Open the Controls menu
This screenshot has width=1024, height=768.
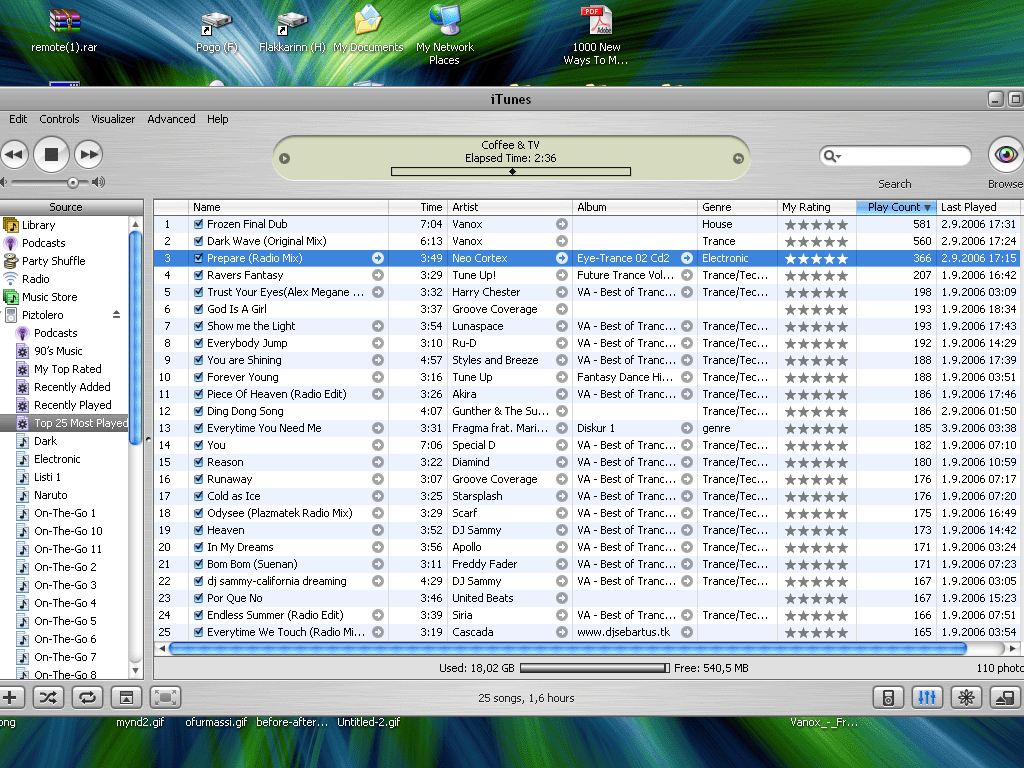click(x=59, y=119)
